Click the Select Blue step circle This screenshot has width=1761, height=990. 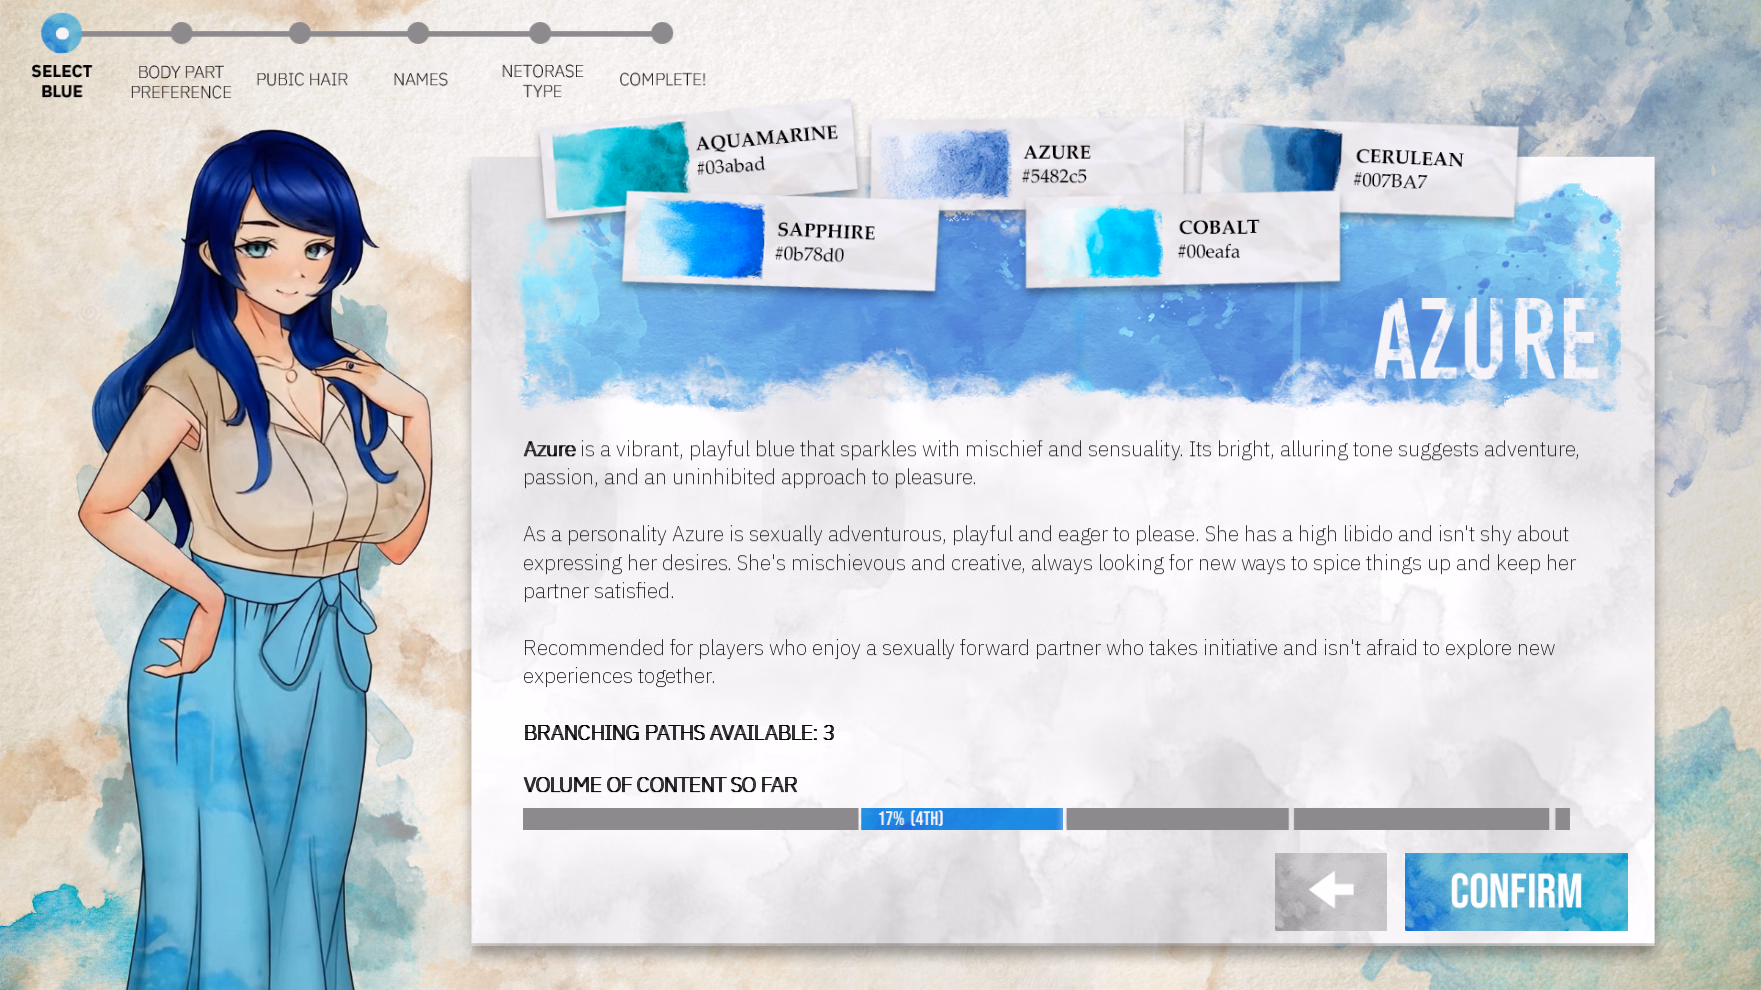pyautogui.click(x=62, y=33)
